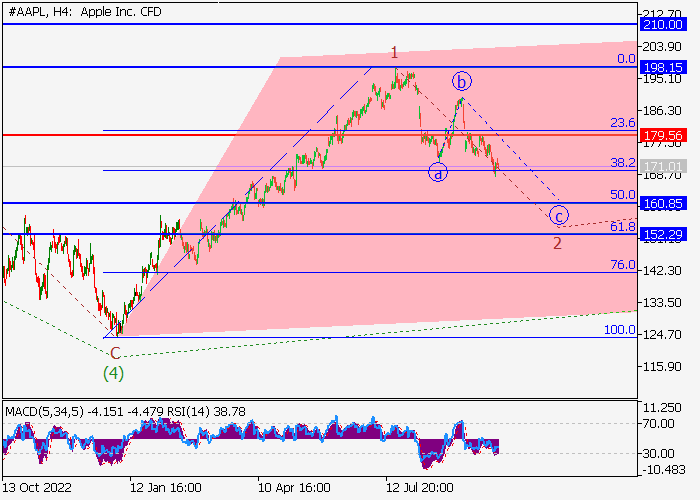Screen dimensions: 700x500
Task: Select the 160.85 blue price label
Action: pyautogui.click(x=663, y=204)
